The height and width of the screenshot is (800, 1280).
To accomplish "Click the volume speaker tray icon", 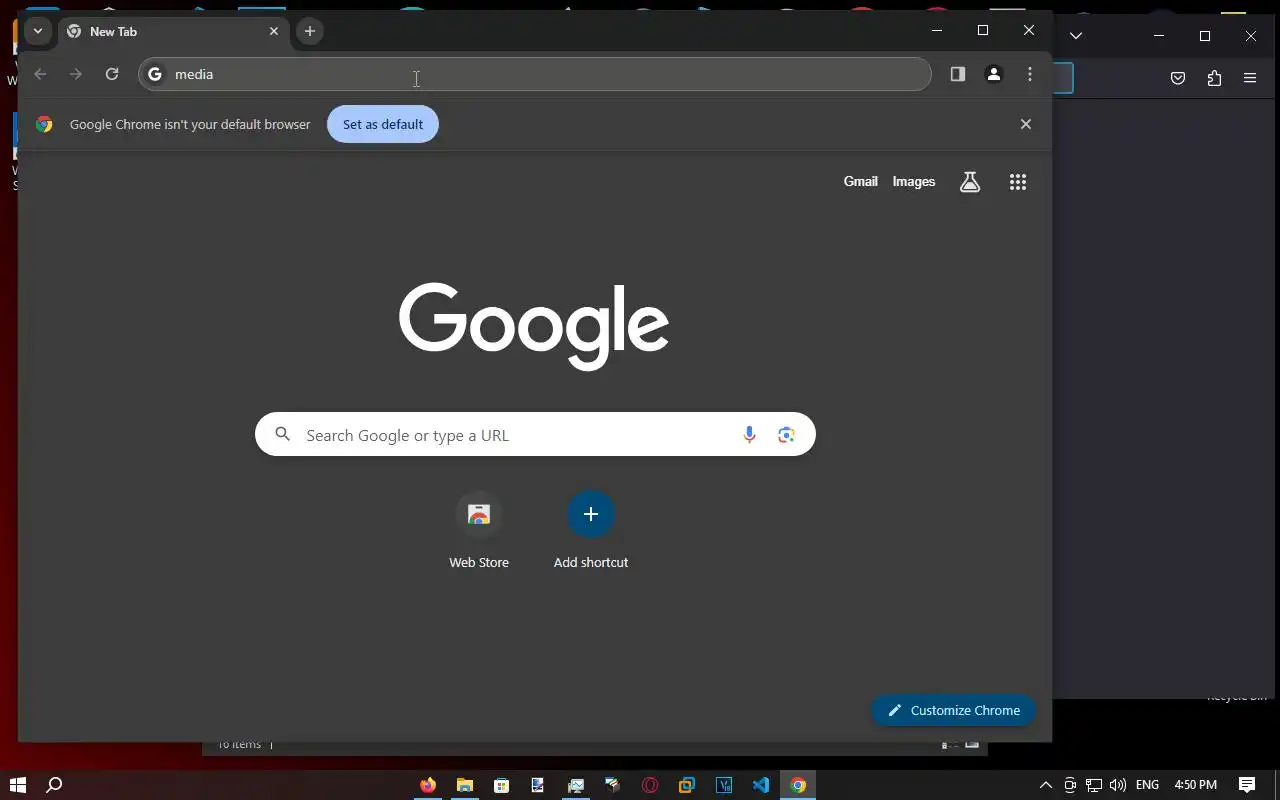I will pos(1118,785).
